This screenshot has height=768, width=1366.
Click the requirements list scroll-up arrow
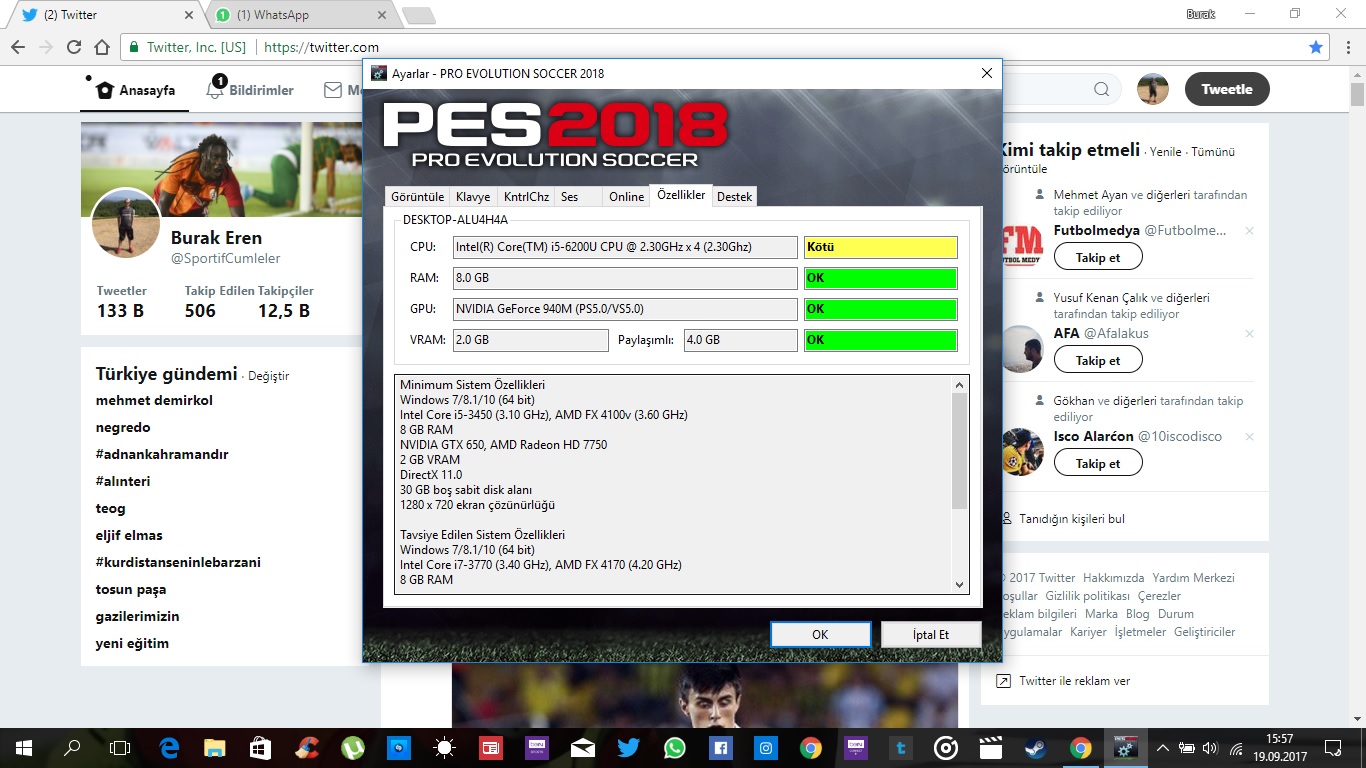pyautogui.click(x=960, y=385)
